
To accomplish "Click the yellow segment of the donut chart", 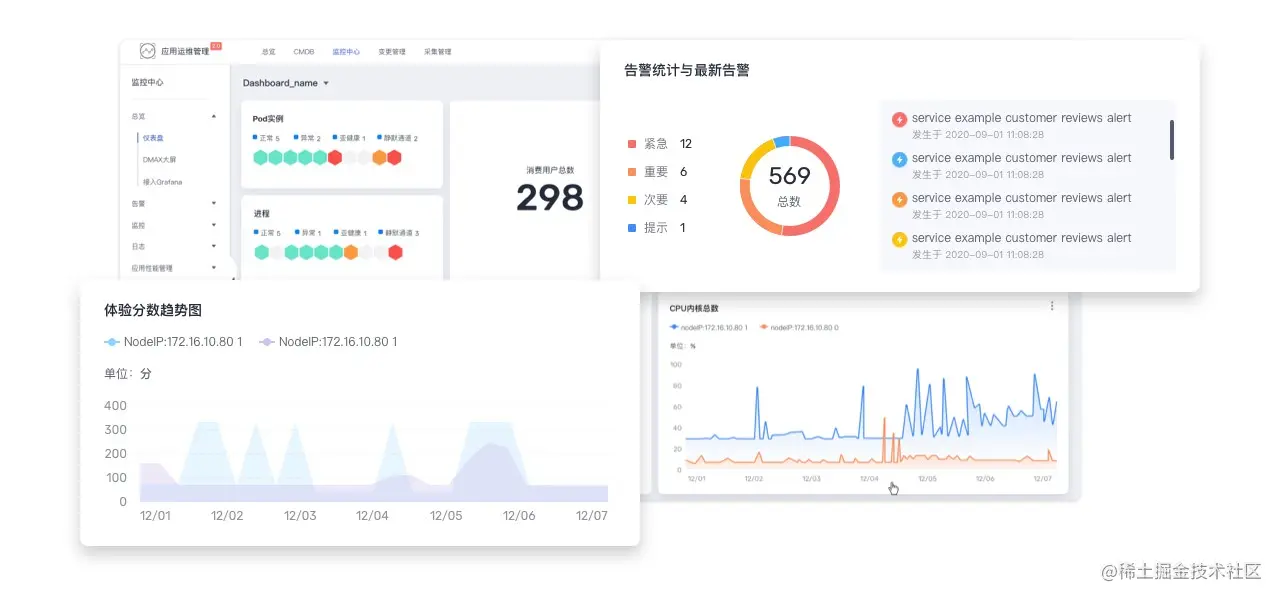I will pos(754,155).
